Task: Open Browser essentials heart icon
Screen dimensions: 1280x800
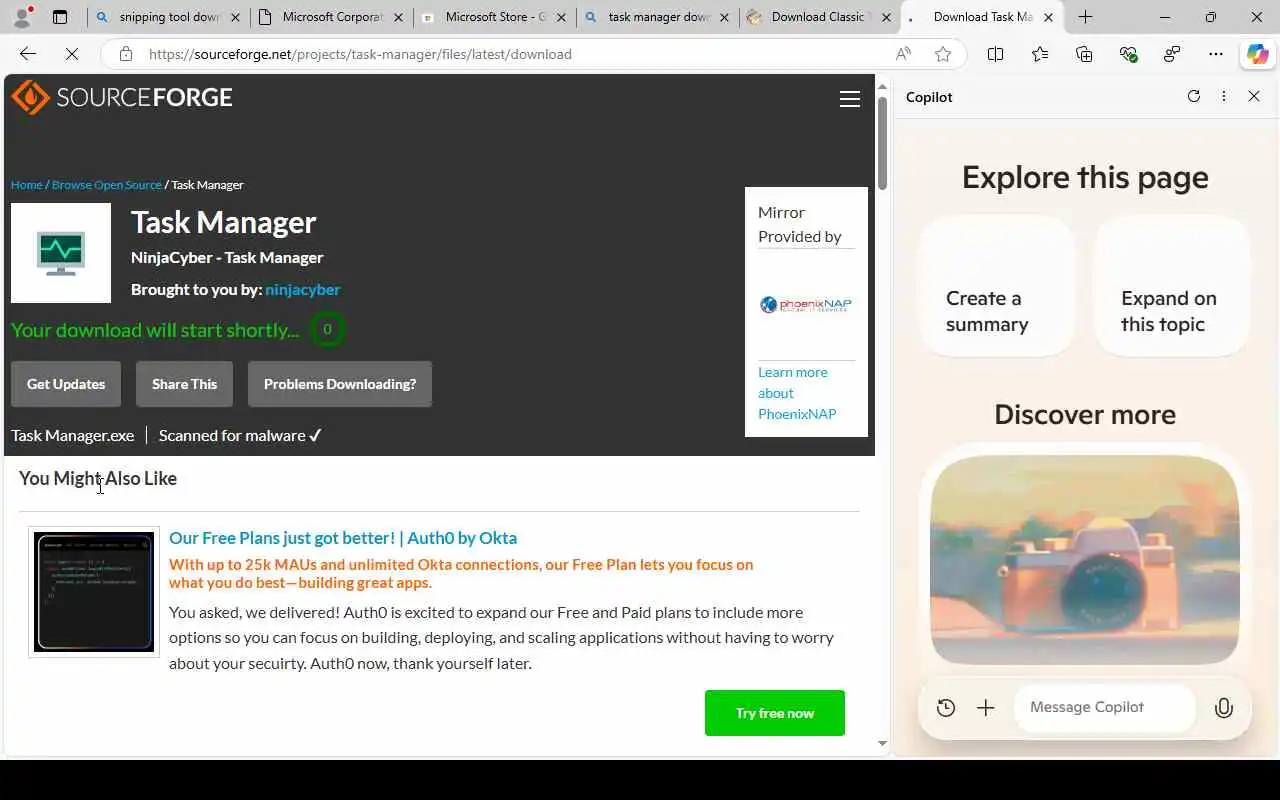Action: [1128, 54]
